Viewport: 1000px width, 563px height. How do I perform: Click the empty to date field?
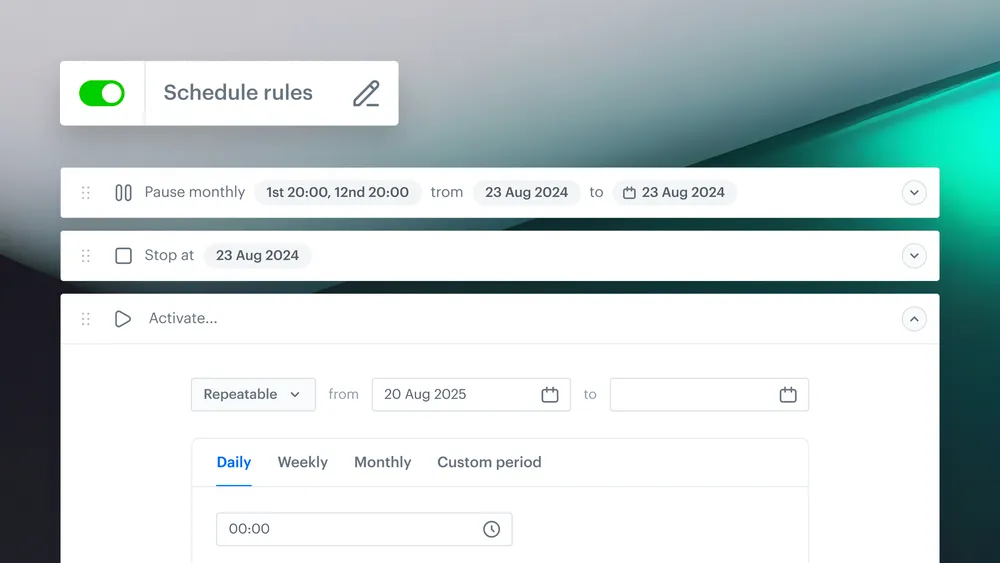click(709, 395)
